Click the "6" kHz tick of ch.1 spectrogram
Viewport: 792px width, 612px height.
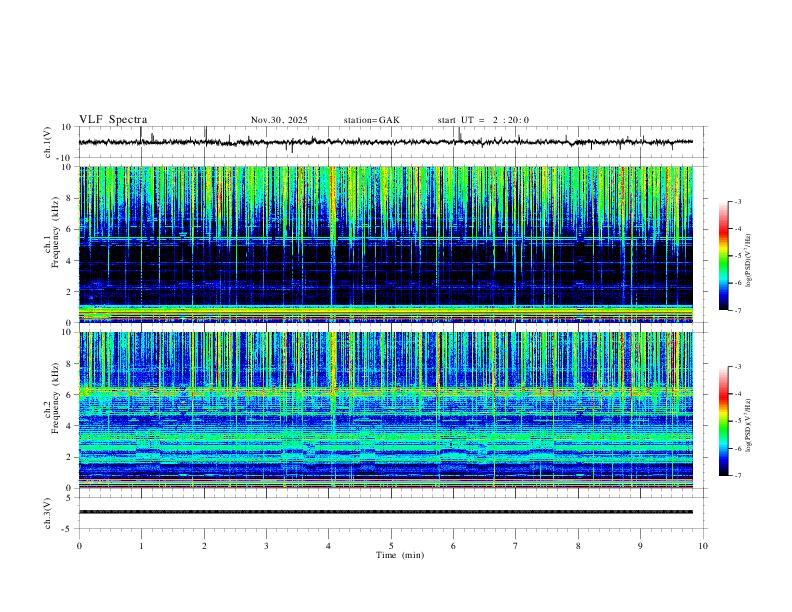coord(69,229)
